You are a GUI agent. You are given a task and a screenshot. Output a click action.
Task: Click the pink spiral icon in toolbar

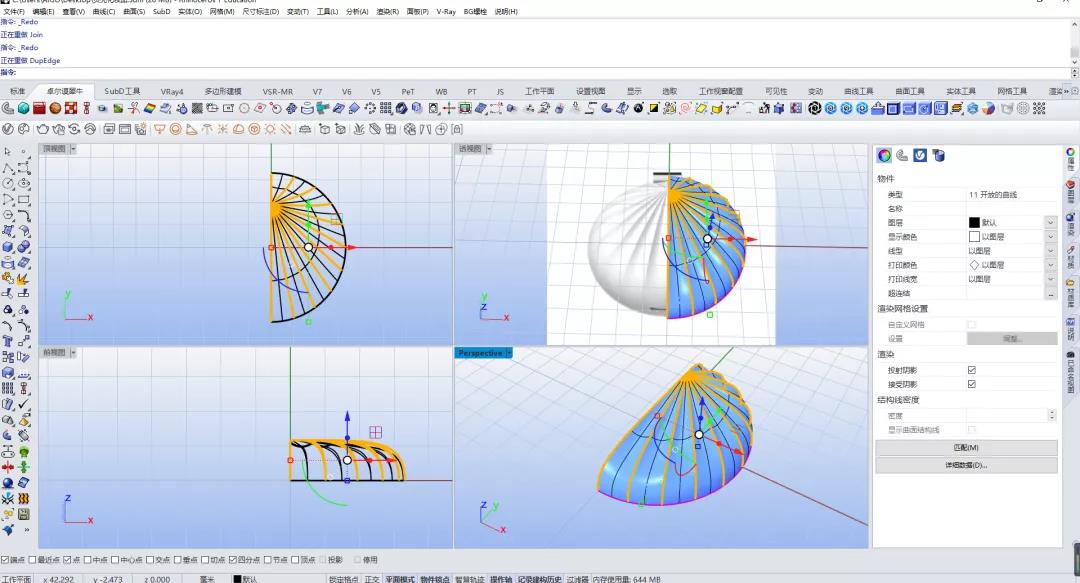(685, 108)
